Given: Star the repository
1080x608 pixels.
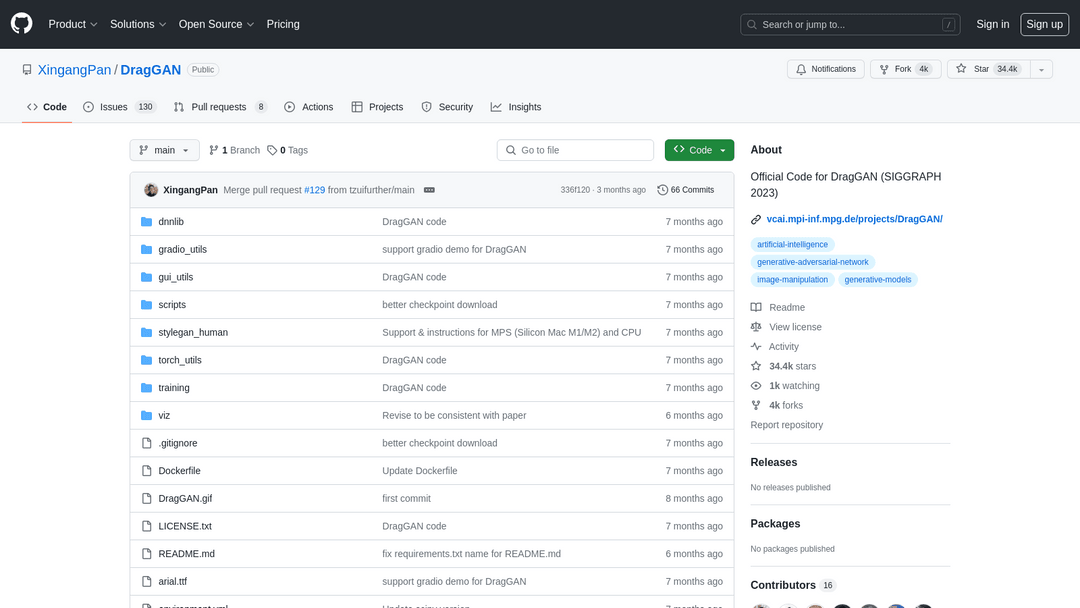Looking at the screenshot, I should 988,69.
